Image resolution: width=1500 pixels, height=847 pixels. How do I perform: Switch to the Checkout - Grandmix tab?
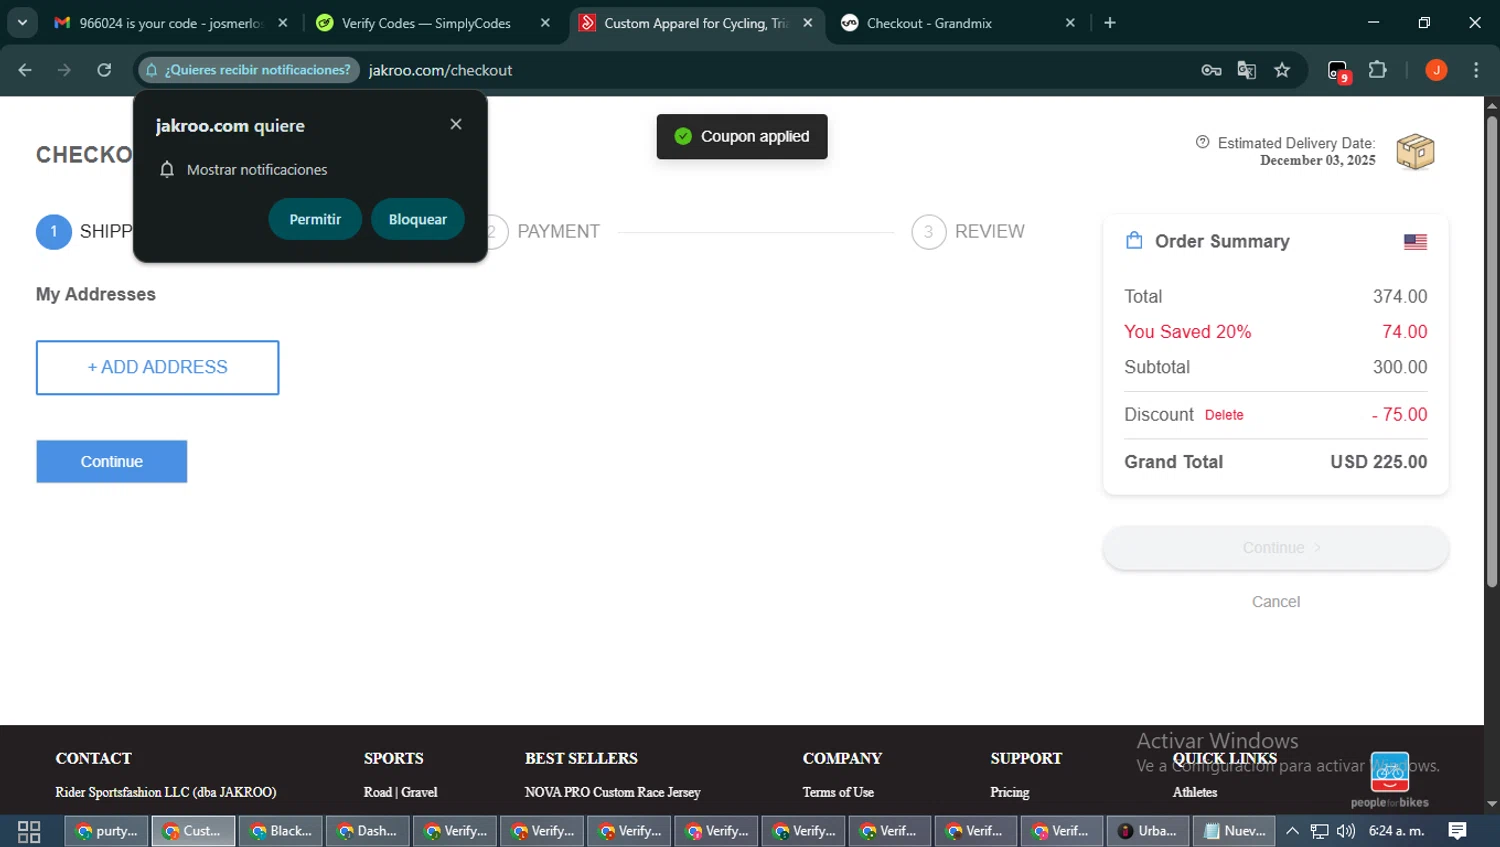click(x=957, y=23)
